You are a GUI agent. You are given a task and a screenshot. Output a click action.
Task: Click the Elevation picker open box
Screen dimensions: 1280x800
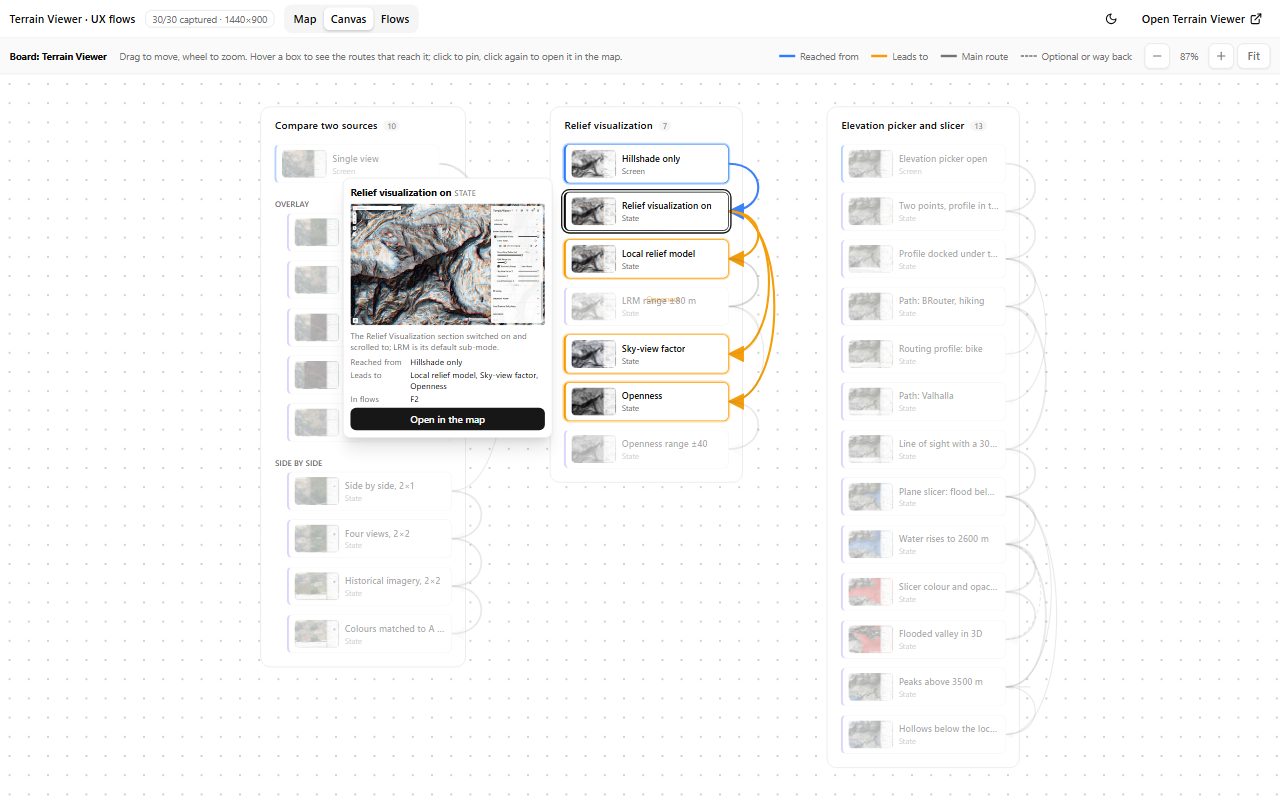pyautogui.click(x=923, y=164)
